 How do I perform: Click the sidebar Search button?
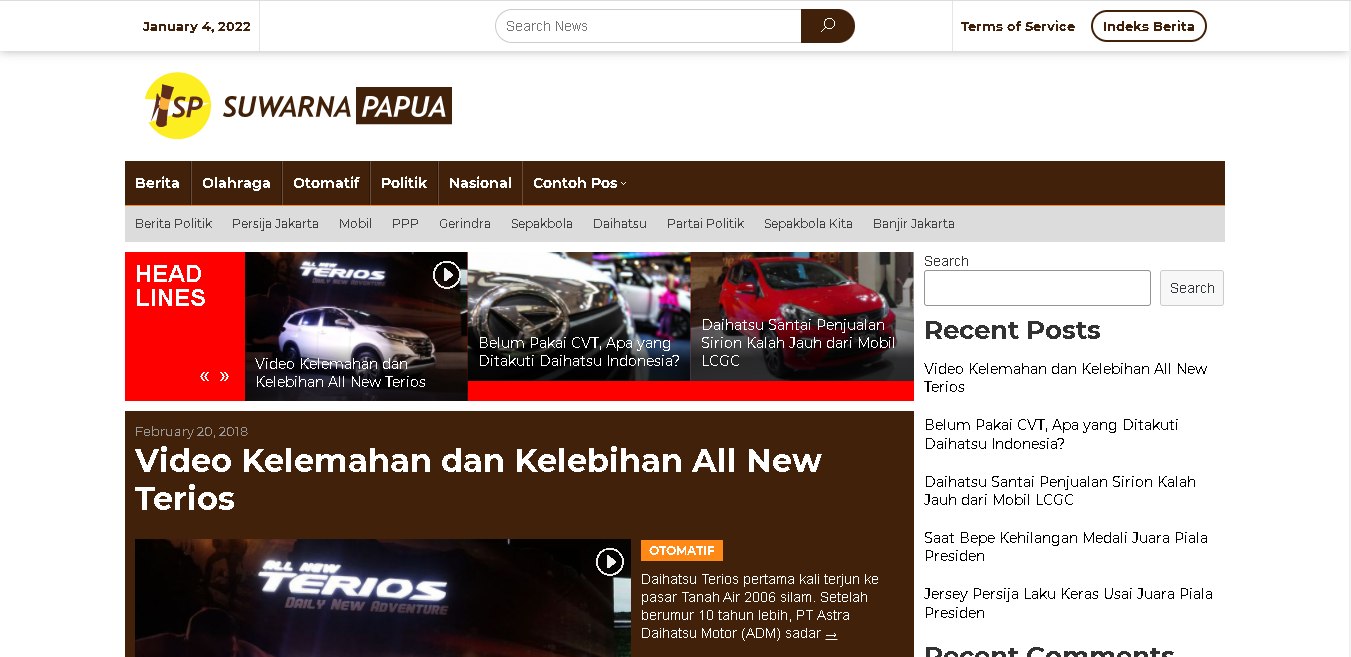(1192, 288)
